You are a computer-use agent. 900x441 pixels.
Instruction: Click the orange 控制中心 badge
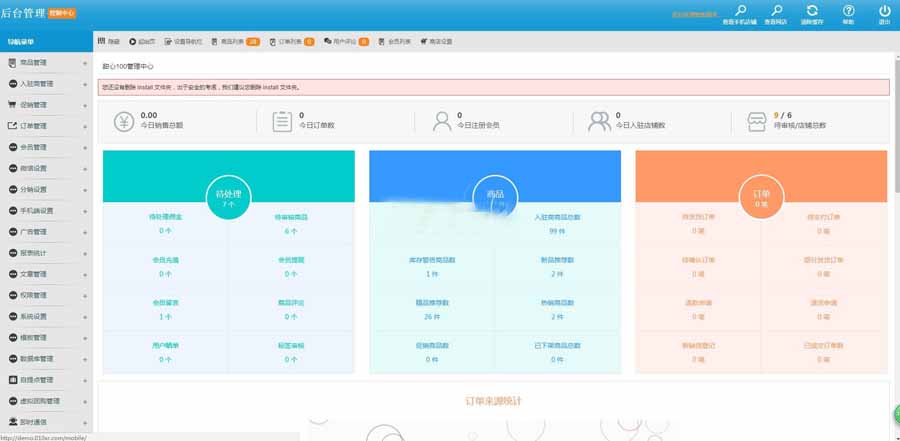pos(62,12)
